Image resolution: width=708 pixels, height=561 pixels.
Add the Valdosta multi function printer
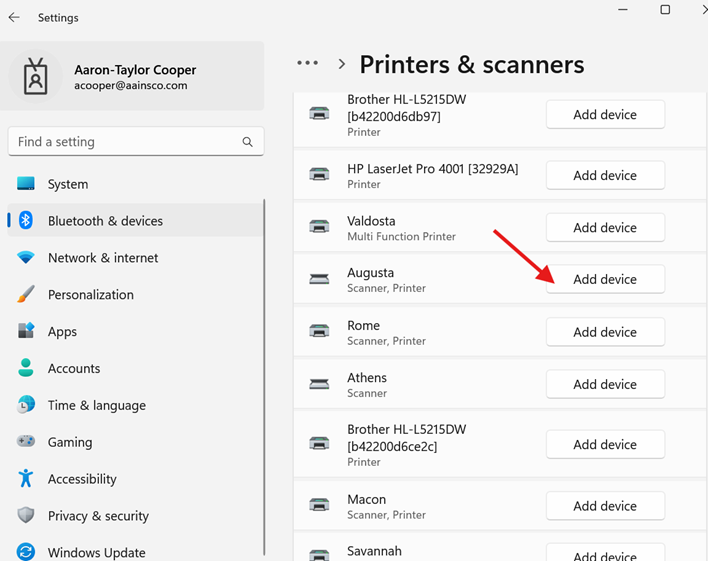tap(604, 227)
